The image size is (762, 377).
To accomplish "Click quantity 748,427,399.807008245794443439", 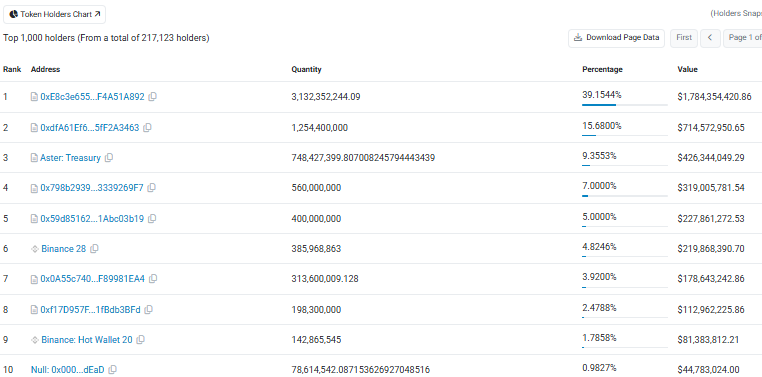I will [x=363, y=158].
